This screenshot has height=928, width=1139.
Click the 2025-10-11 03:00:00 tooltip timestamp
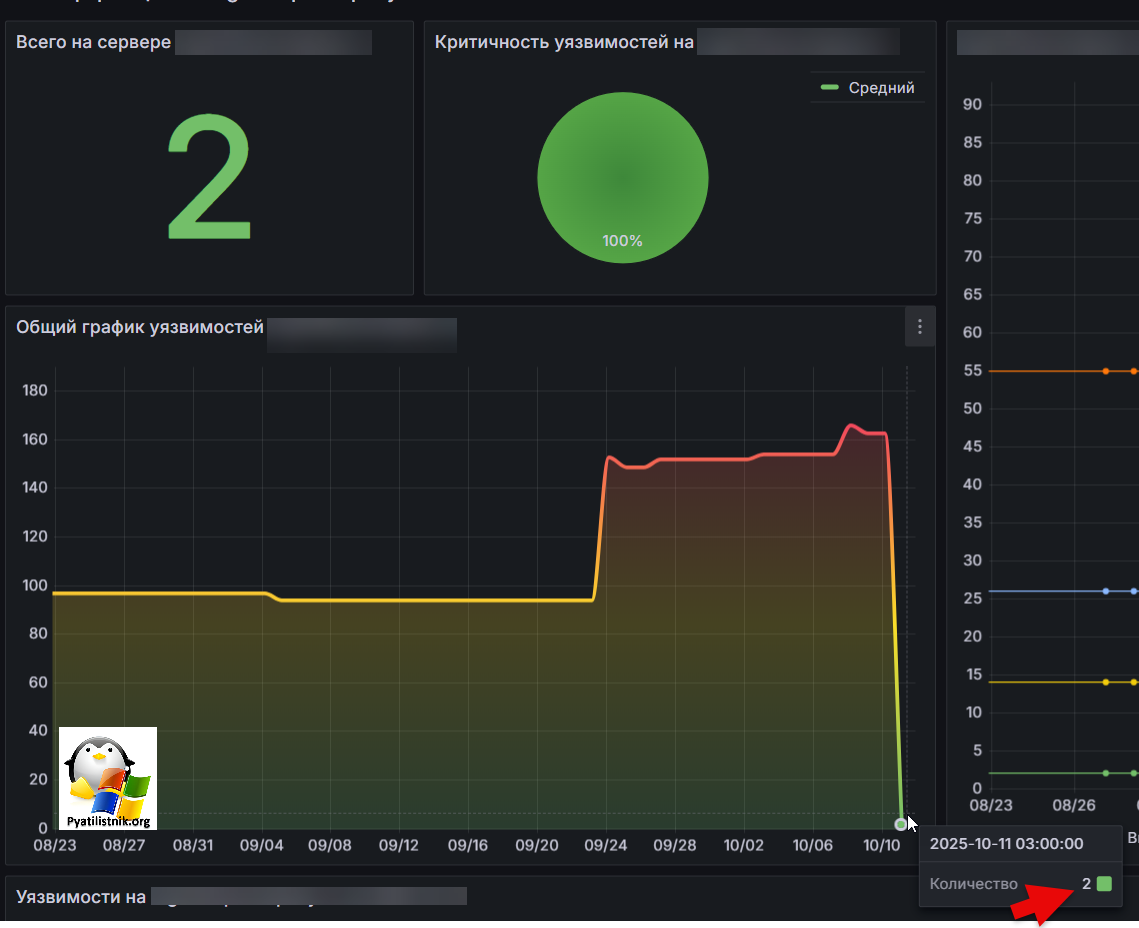tap(1006, 844)
